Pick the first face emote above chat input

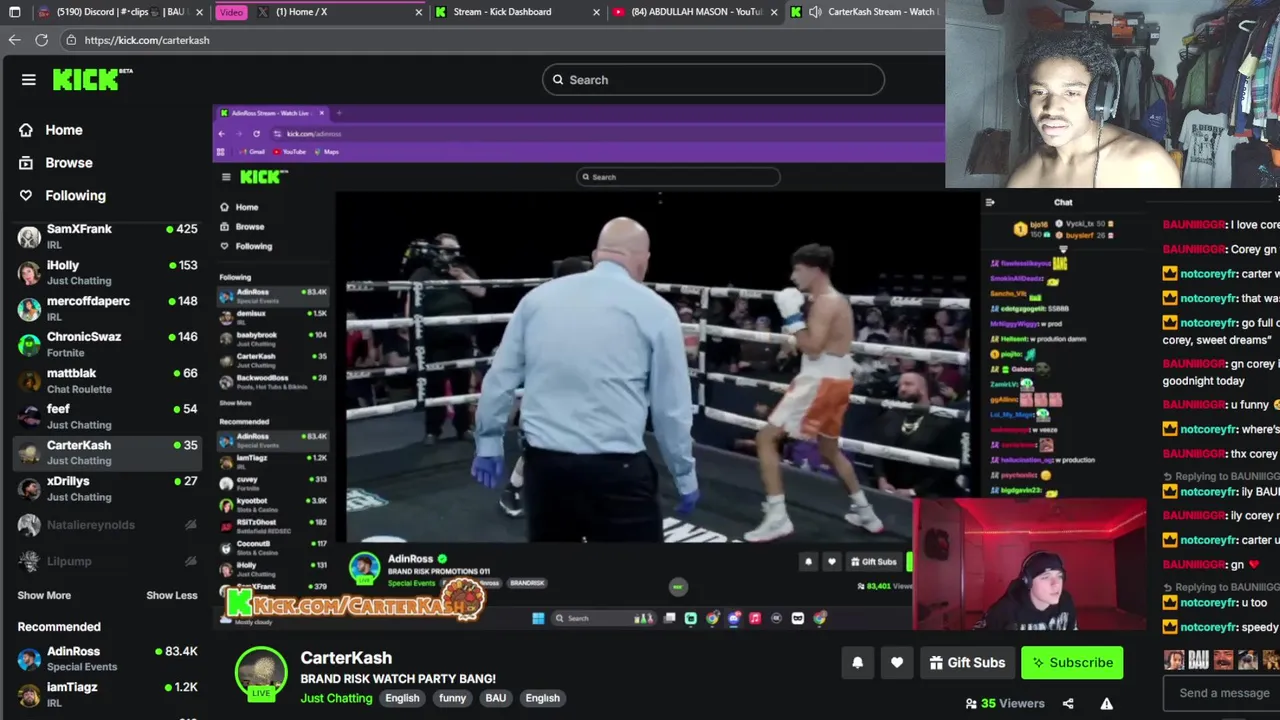click(x=1174, y=660)
